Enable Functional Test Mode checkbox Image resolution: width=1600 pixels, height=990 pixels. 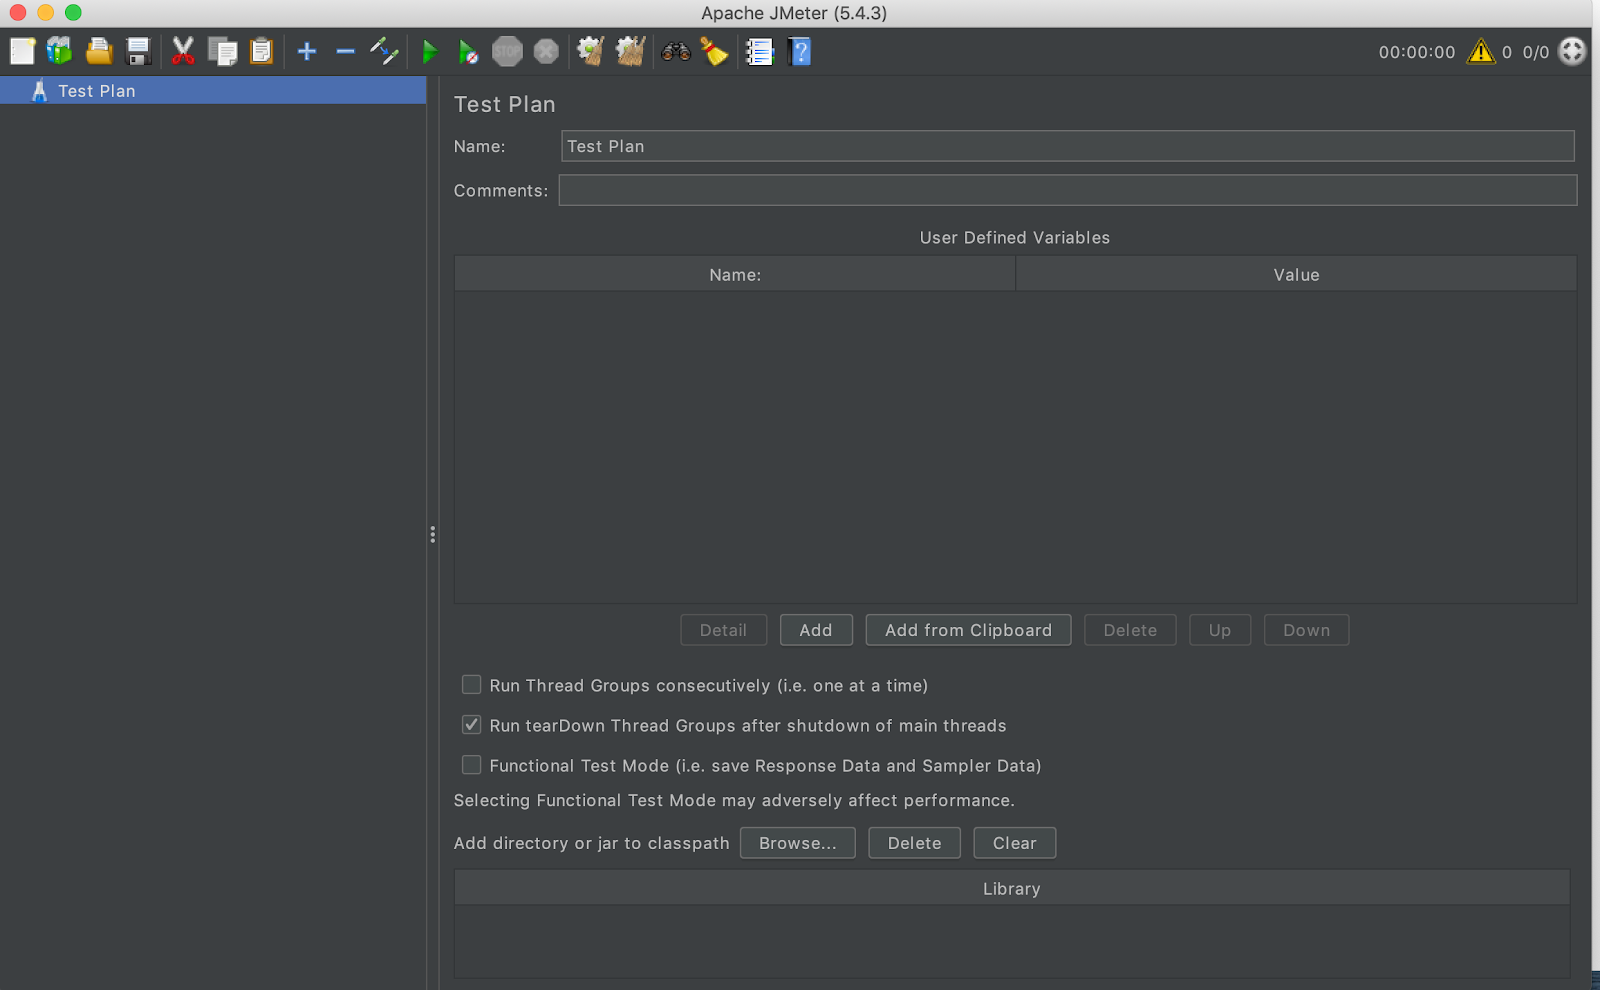pos(471,765)
